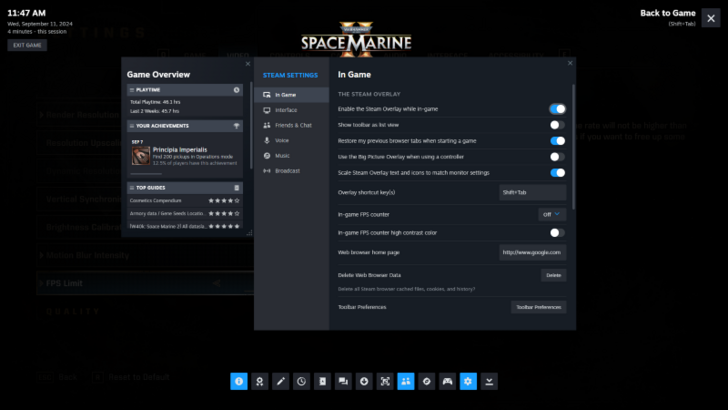This screenshot has height=410, width=728.
Task: Close the Game Overview panel
Action: tap(247, 64)
